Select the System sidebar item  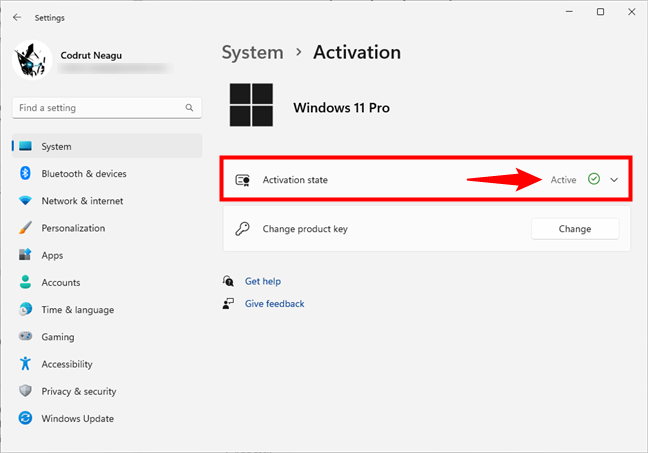click(x=107, y=146)
